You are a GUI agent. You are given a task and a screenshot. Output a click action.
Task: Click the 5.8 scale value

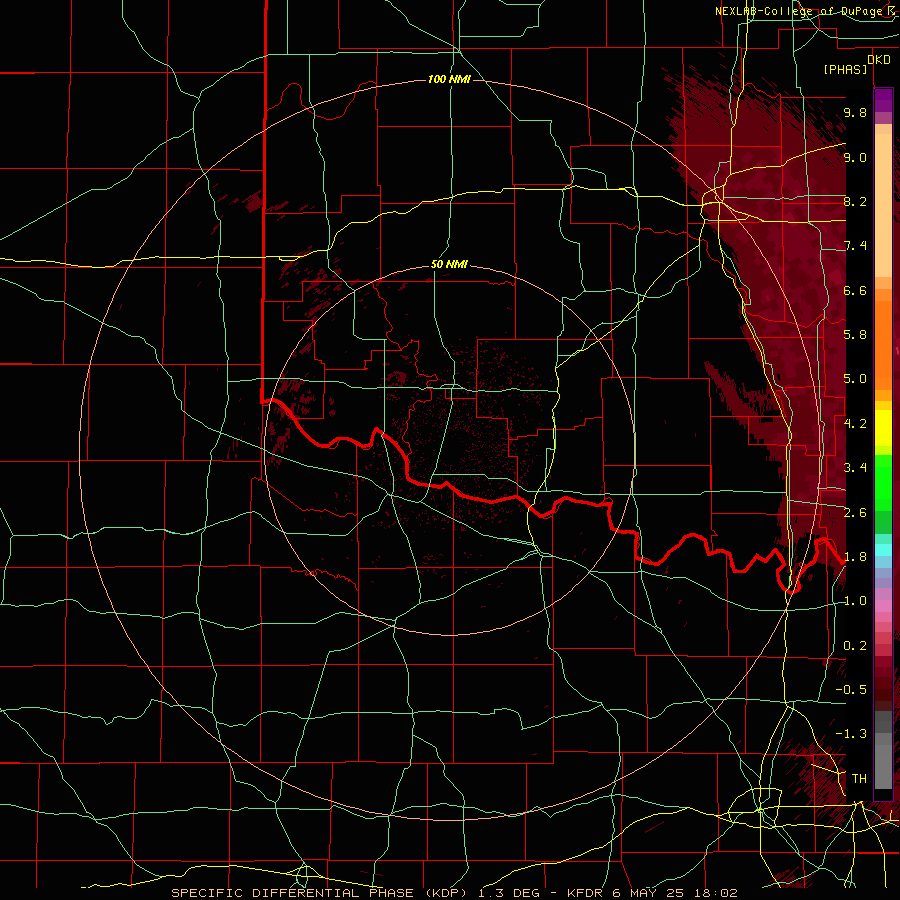point(855,335)
